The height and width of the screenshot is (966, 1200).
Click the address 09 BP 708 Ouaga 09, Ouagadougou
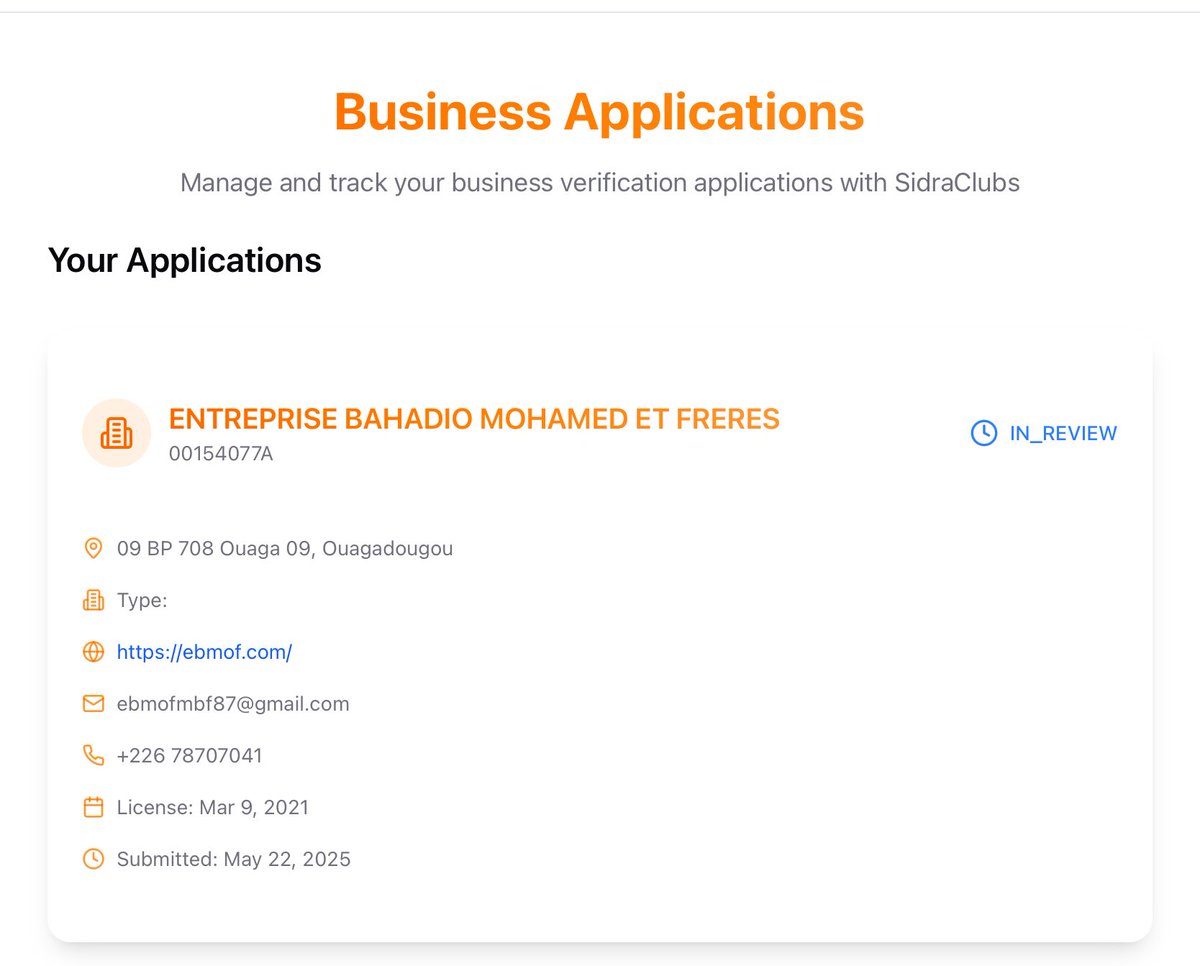click(x=285, y=548)
